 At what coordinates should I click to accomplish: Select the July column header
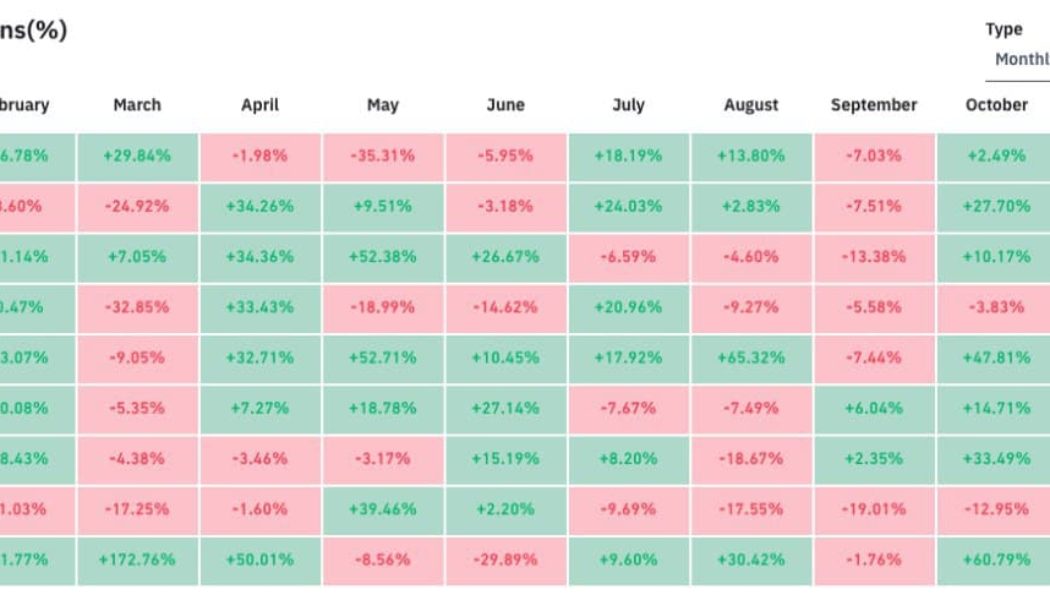[629, 104]
